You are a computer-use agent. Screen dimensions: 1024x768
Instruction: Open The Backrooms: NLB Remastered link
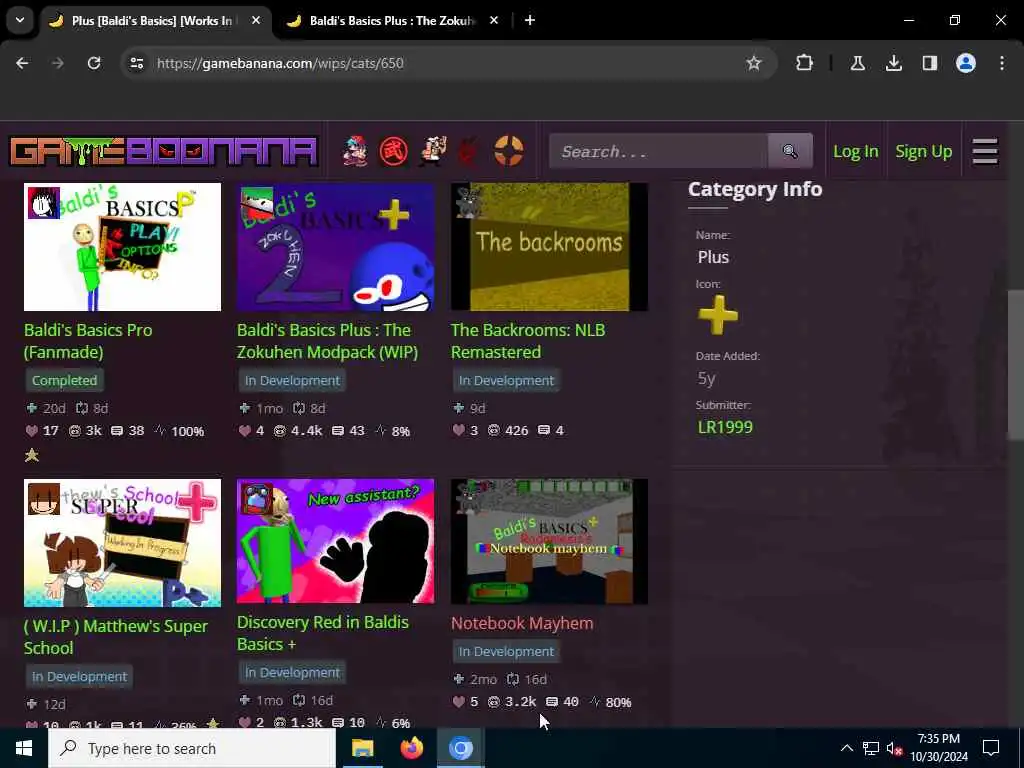pos(528,341)
